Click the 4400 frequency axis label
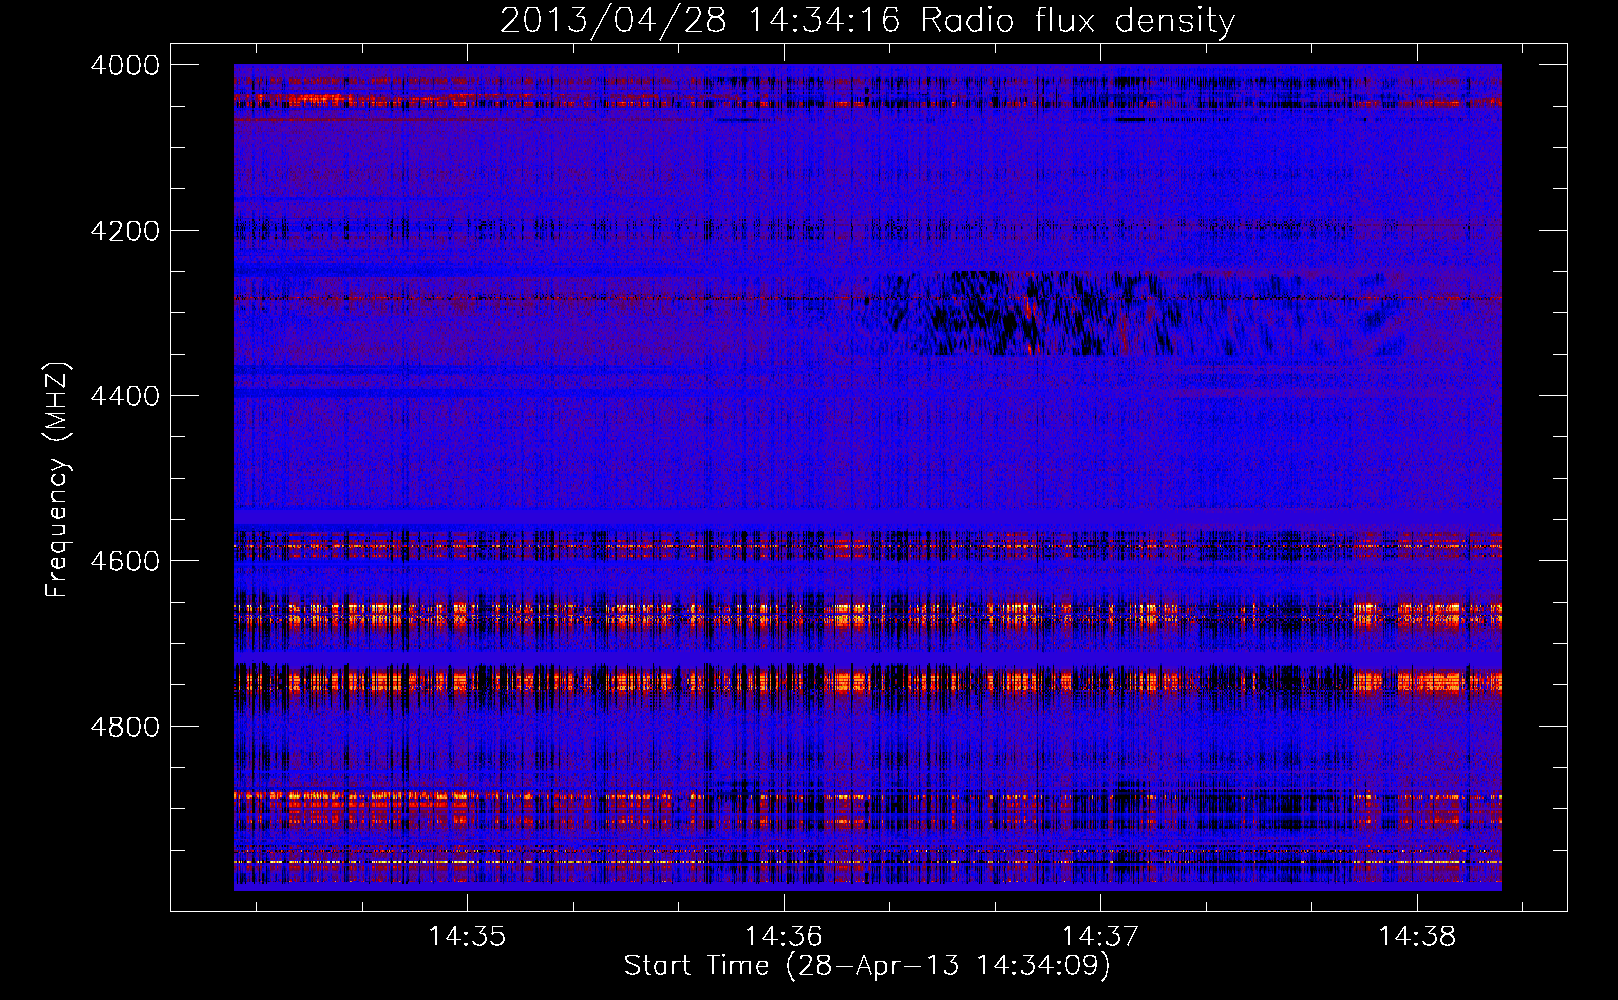 tap(125, 396)
